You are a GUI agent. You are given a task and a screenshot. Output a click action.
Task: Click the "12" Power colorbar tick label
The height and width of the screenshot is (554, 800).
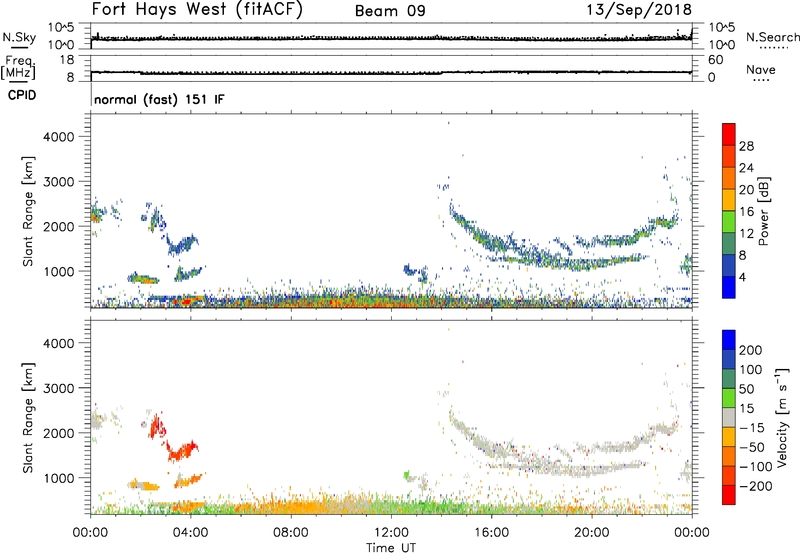click(746, 234)
